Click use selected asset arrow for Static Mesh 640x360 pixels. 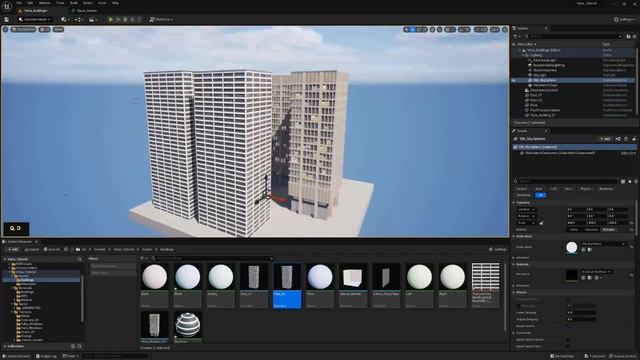pyautogui.click(x=583, y=249)
